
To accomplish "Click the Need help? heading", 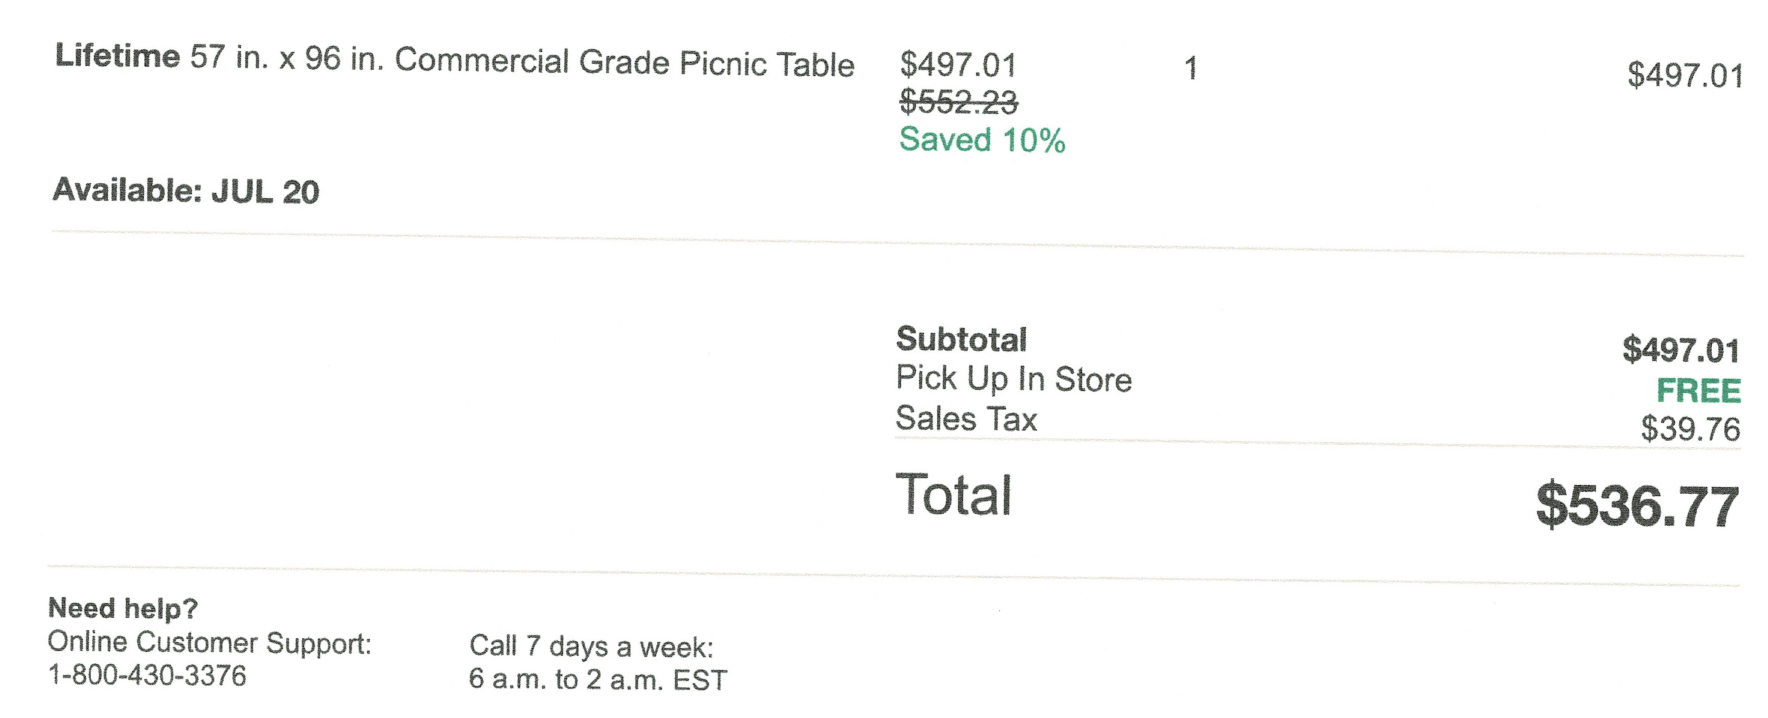I will [x=123, y=608].
